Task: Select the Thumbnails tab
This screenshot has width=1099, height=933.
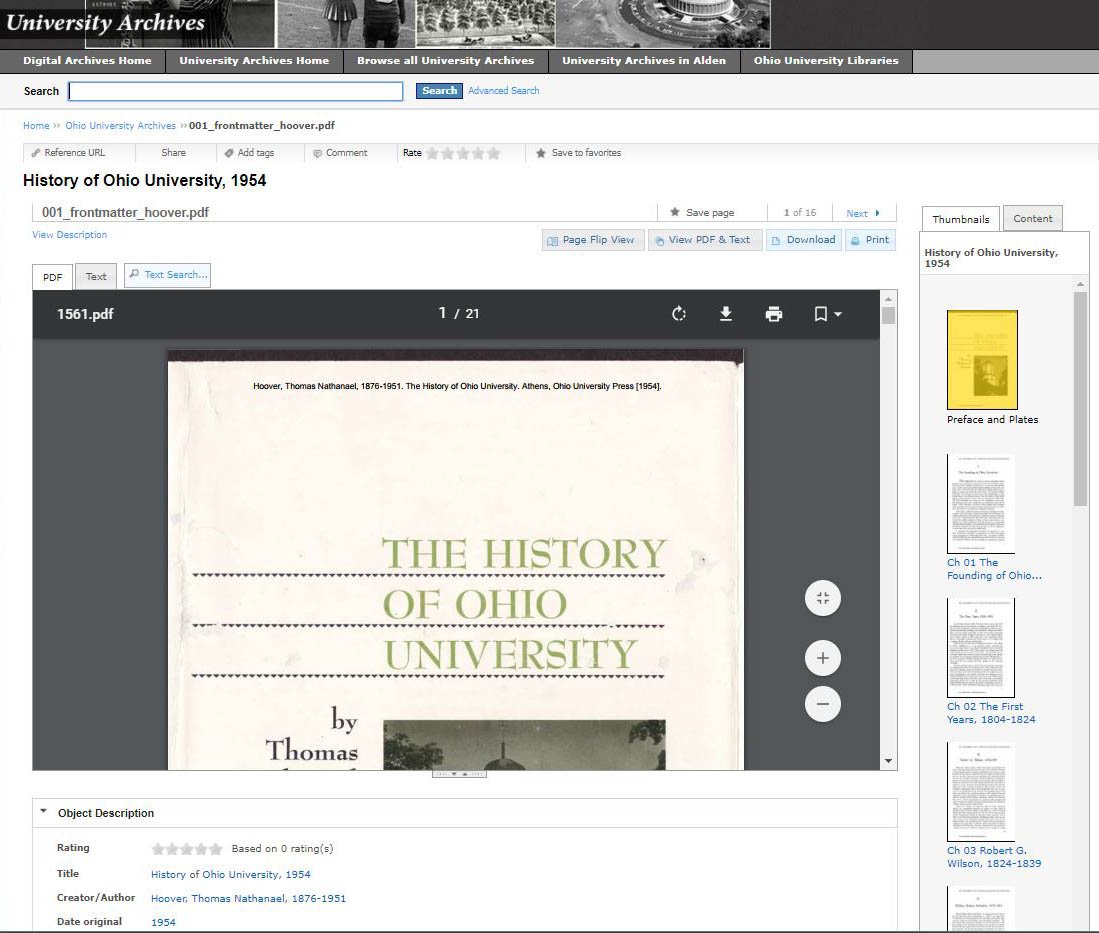Action: pos(960,219)
